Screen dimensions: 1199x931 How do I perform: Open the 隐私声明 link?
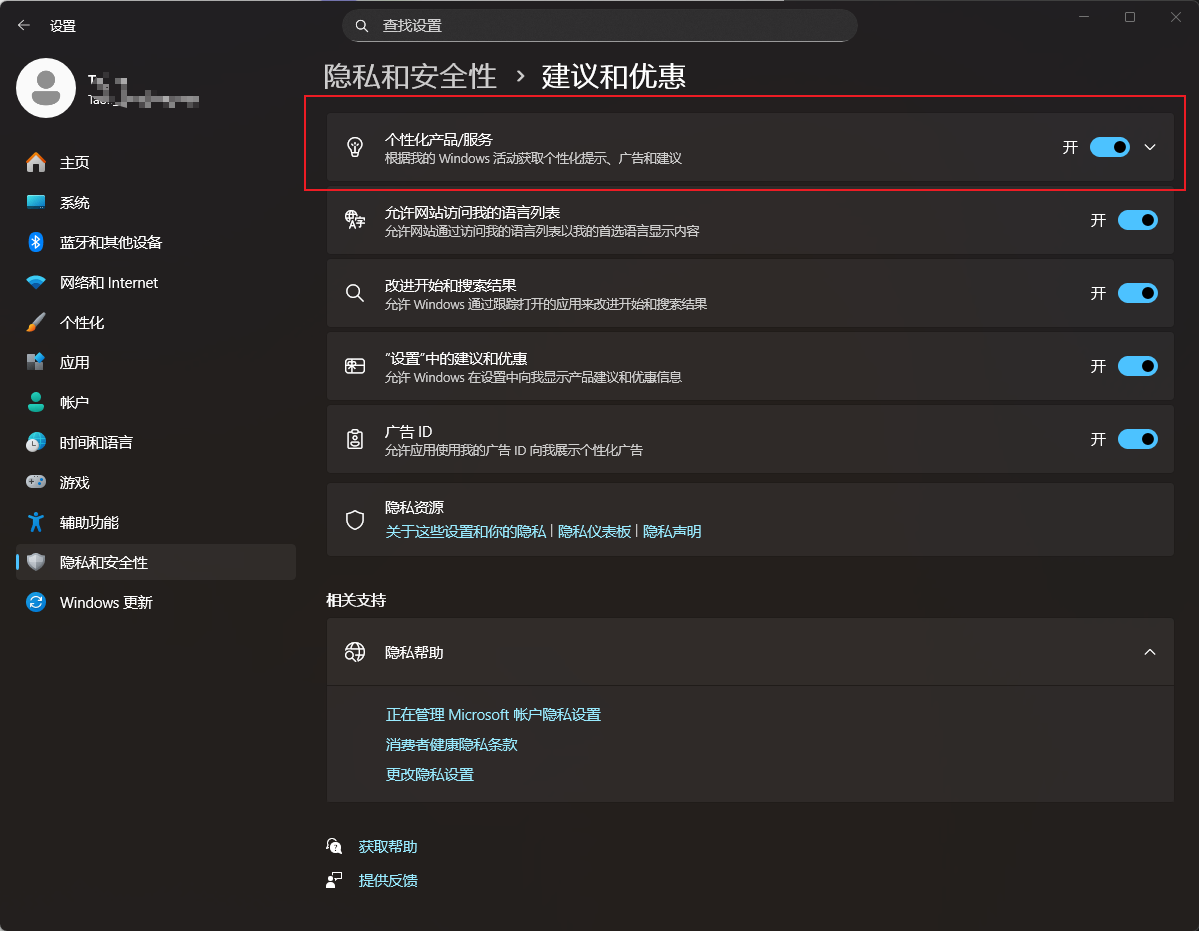[x=671, y=531]
